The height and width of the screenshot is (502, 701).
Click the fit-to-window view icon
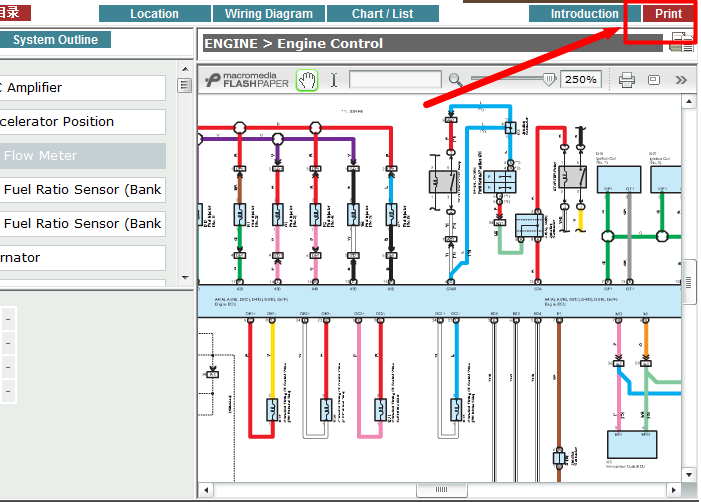654,80
